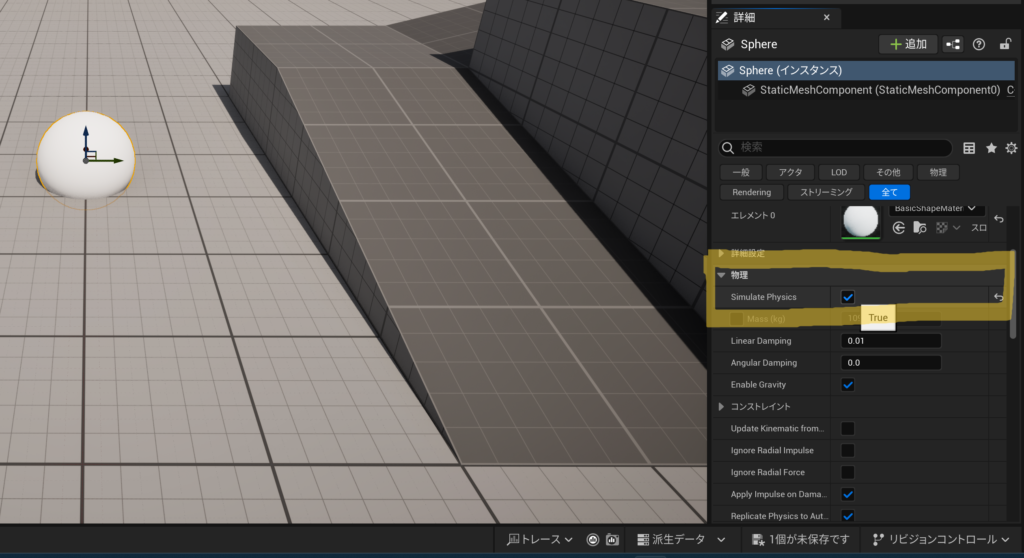Viewport: 1024px width, 558px height.
Task: Toggle the details panel lock icon
Action: click(1004, 44)
